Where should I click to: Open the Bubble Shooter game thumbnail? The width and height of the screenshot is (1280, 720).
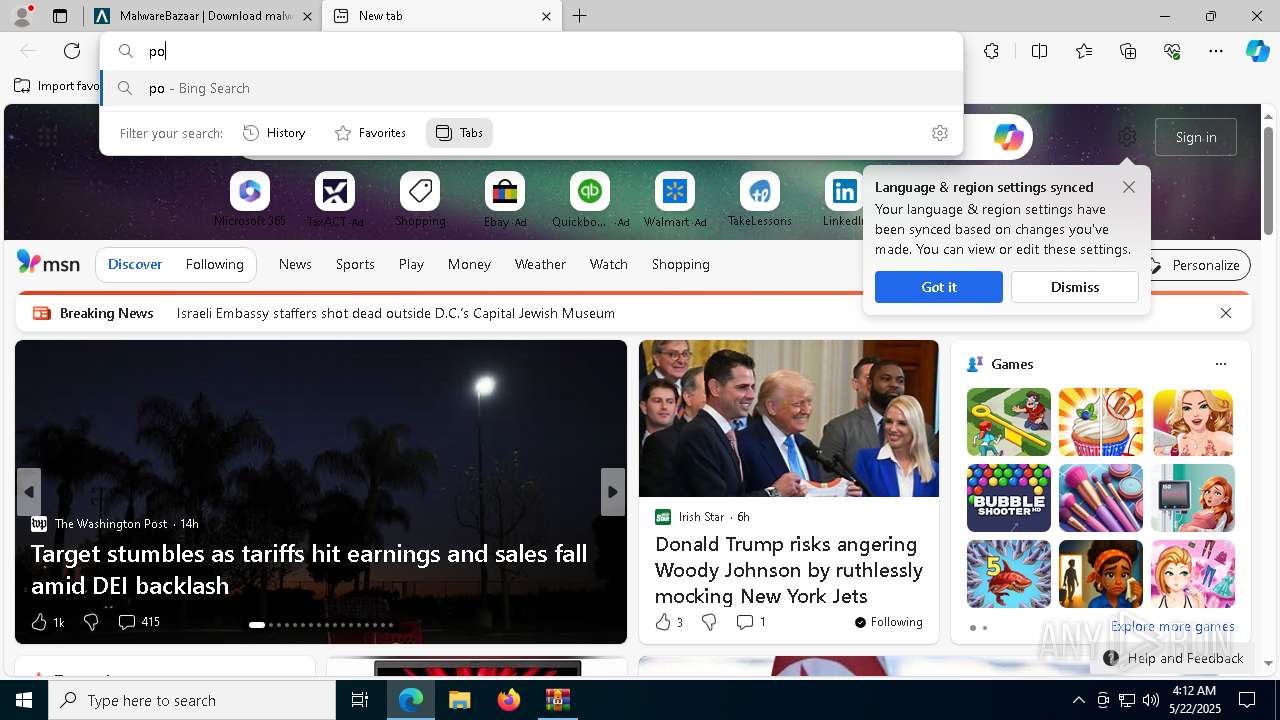[1009, 498]
